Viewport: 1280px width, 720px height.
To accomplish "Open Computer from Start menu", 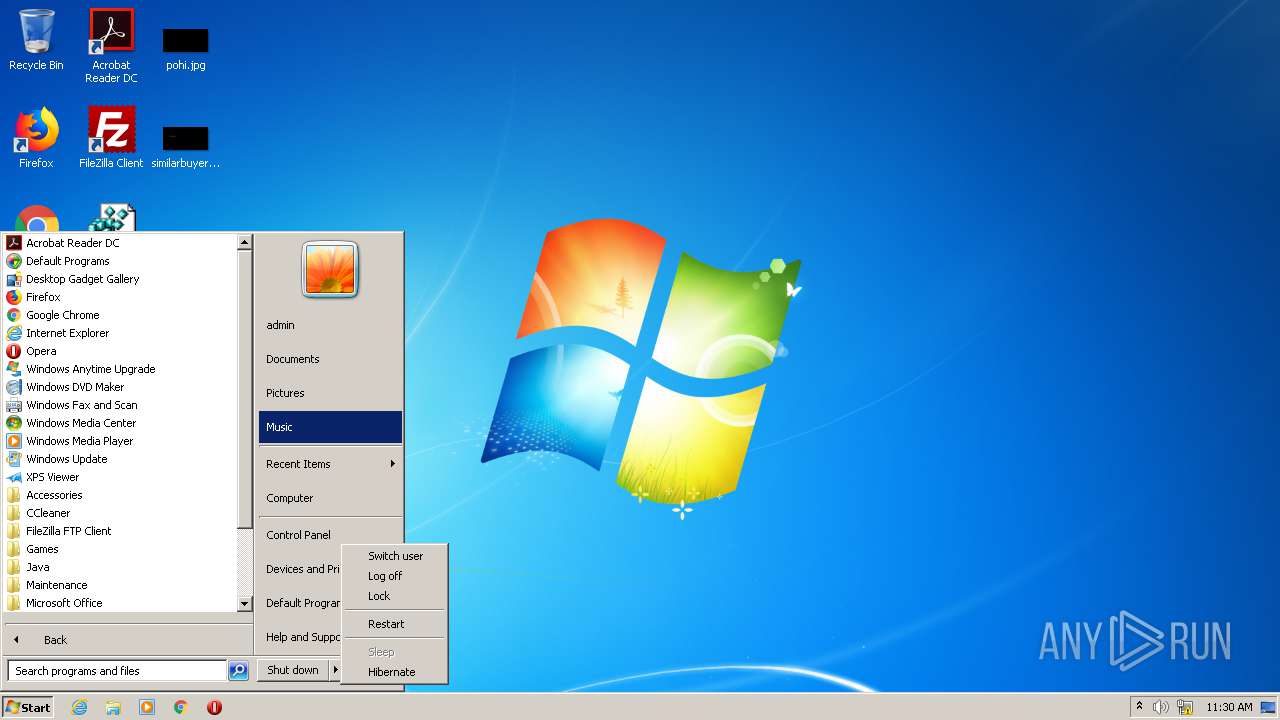I will (x=330, y=498).
